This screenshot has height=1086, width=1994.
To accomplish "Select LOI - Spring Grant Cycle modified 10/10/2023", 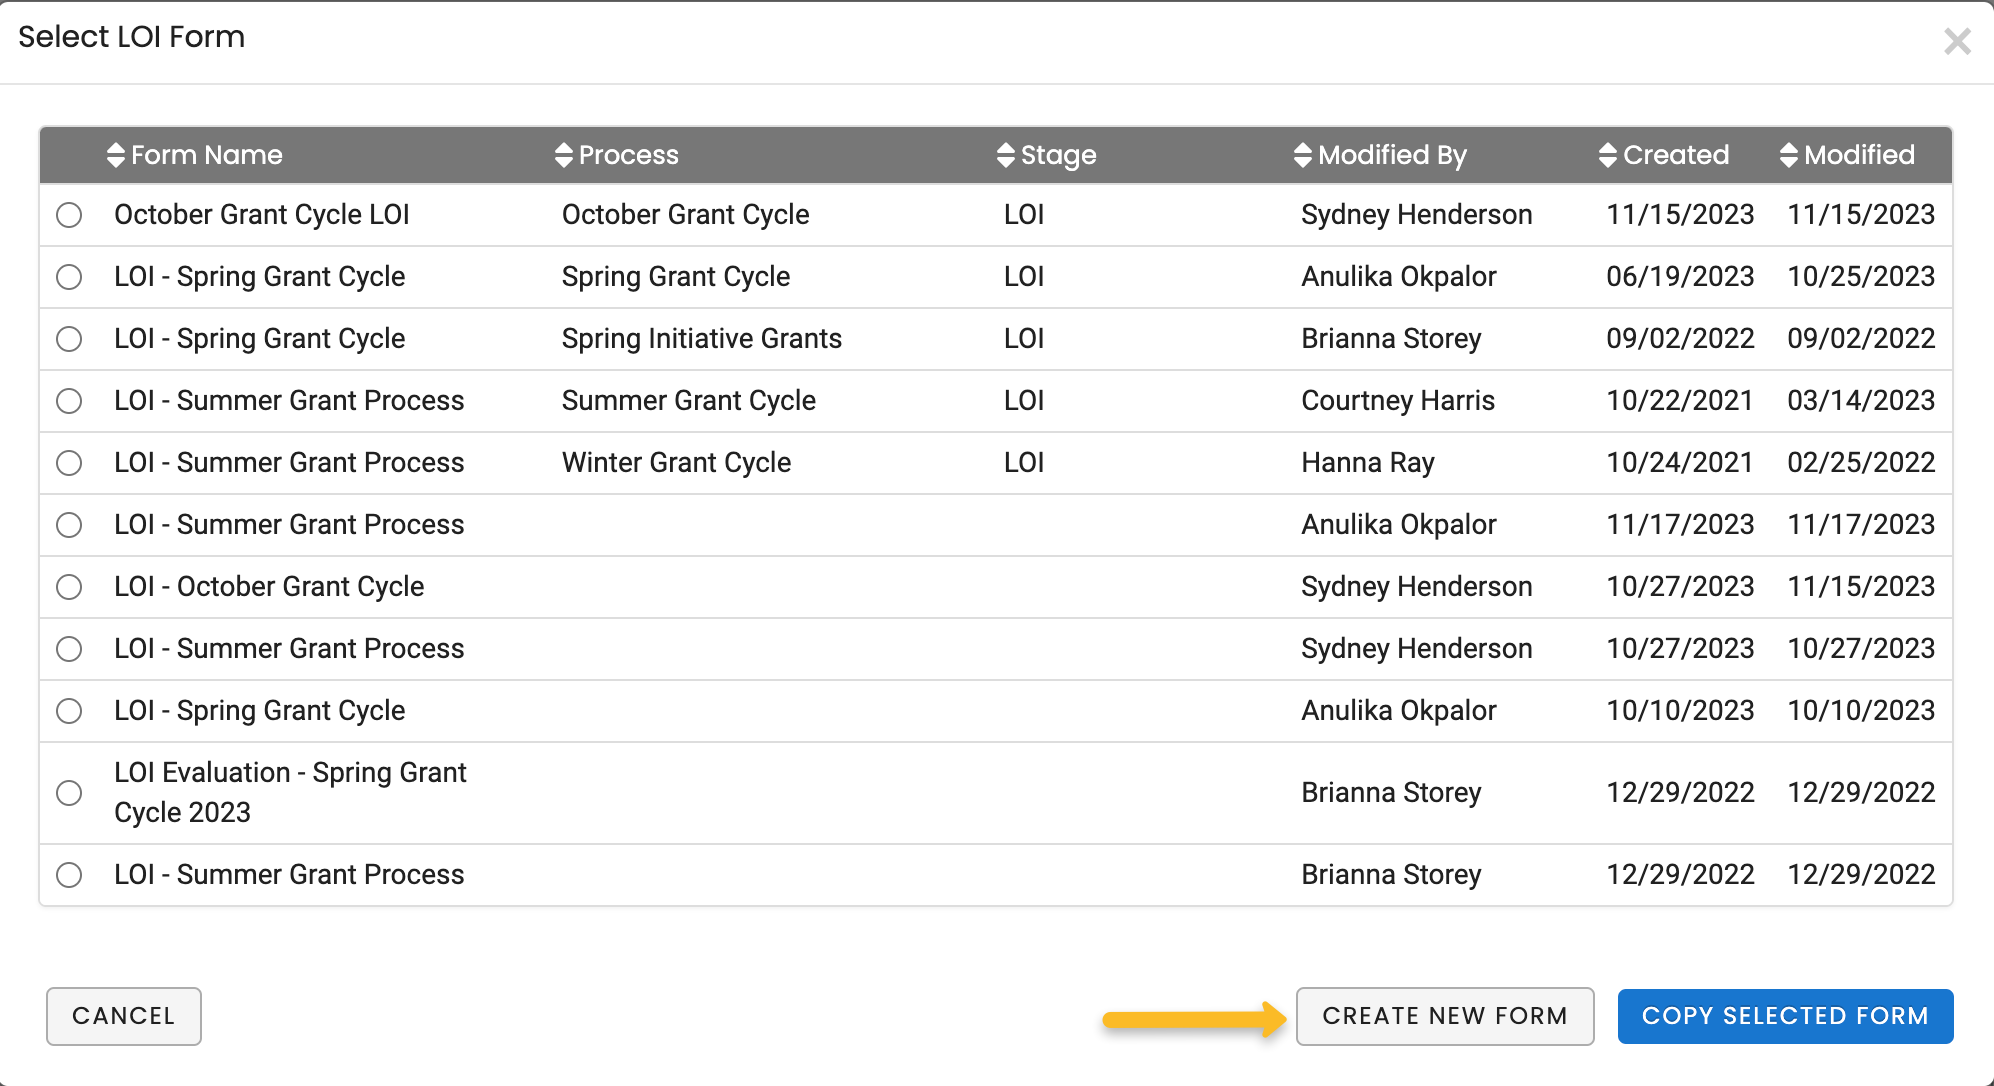I will click(x=69, y=711).
